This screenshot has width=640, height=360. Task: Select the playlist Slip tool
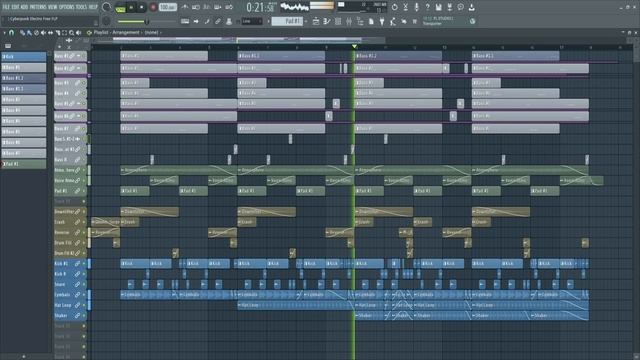(x=50, y=33)
